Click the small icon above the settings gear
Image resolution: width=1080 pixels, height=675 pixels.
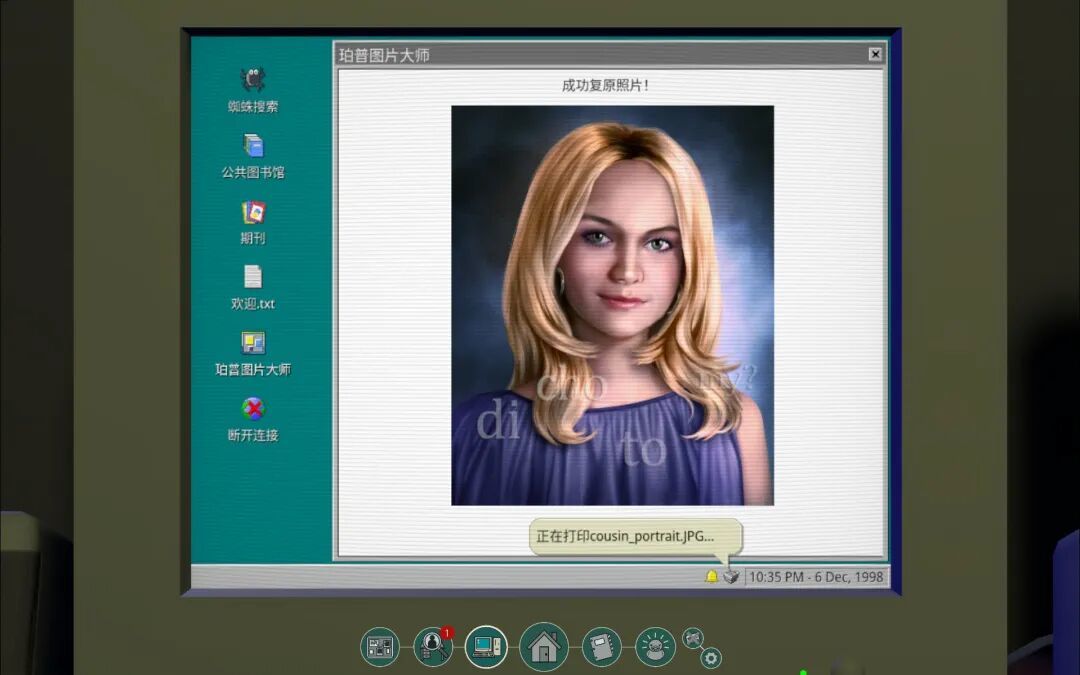tap(692, 637)
